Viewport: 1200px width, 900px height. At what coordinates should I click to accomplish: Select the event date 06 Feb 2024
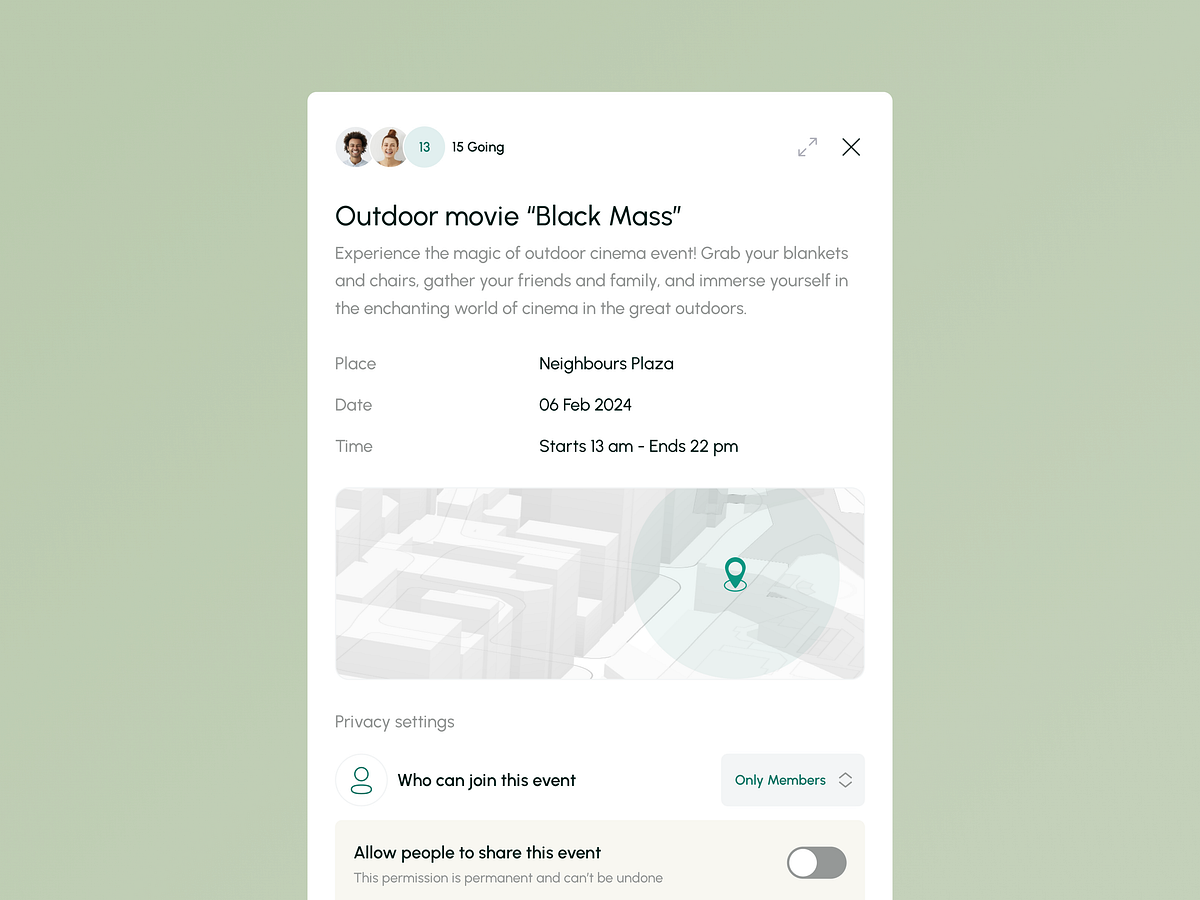[585, 404]
